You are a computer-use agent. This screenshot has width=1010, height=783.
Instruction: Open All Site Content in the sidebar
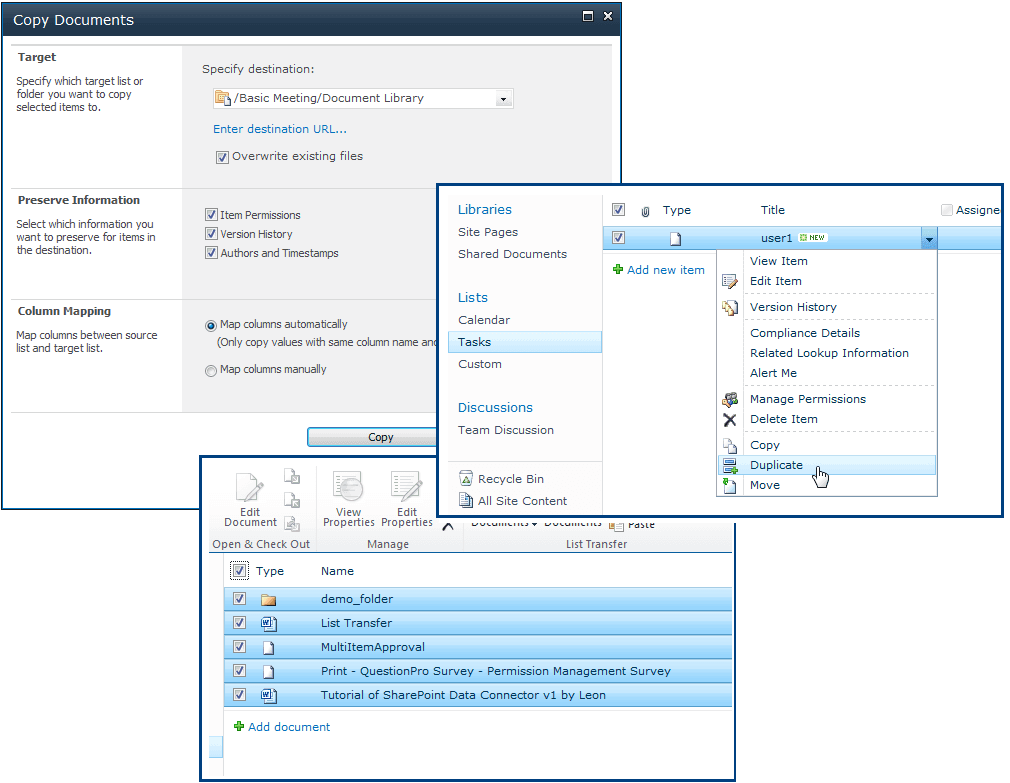[x=513, y=501]
